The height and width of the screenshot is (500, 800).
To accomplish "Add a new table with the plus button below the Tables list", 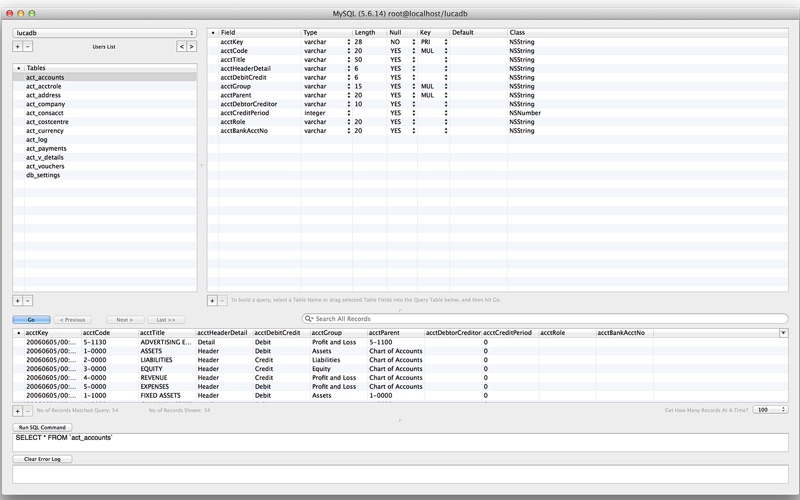I will click(17, 301).
